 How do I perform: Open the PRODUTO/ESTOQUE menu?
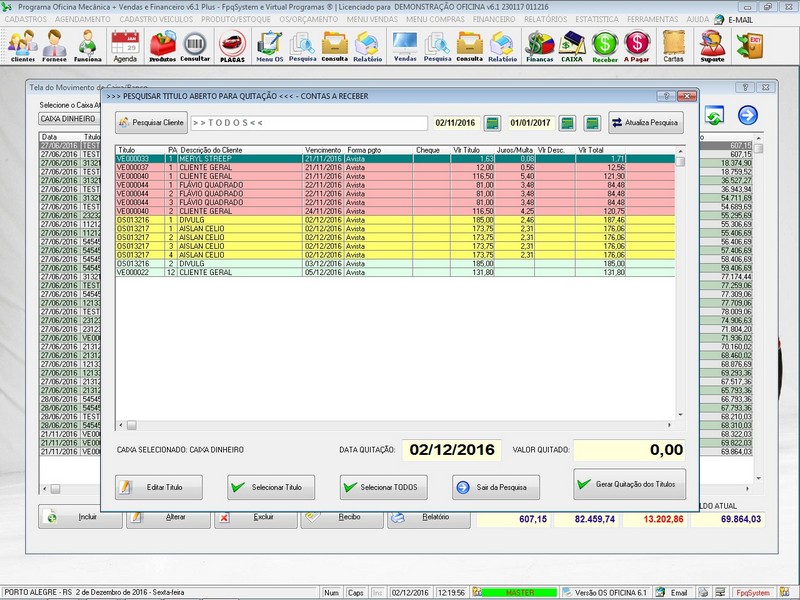tap(236, 19)
